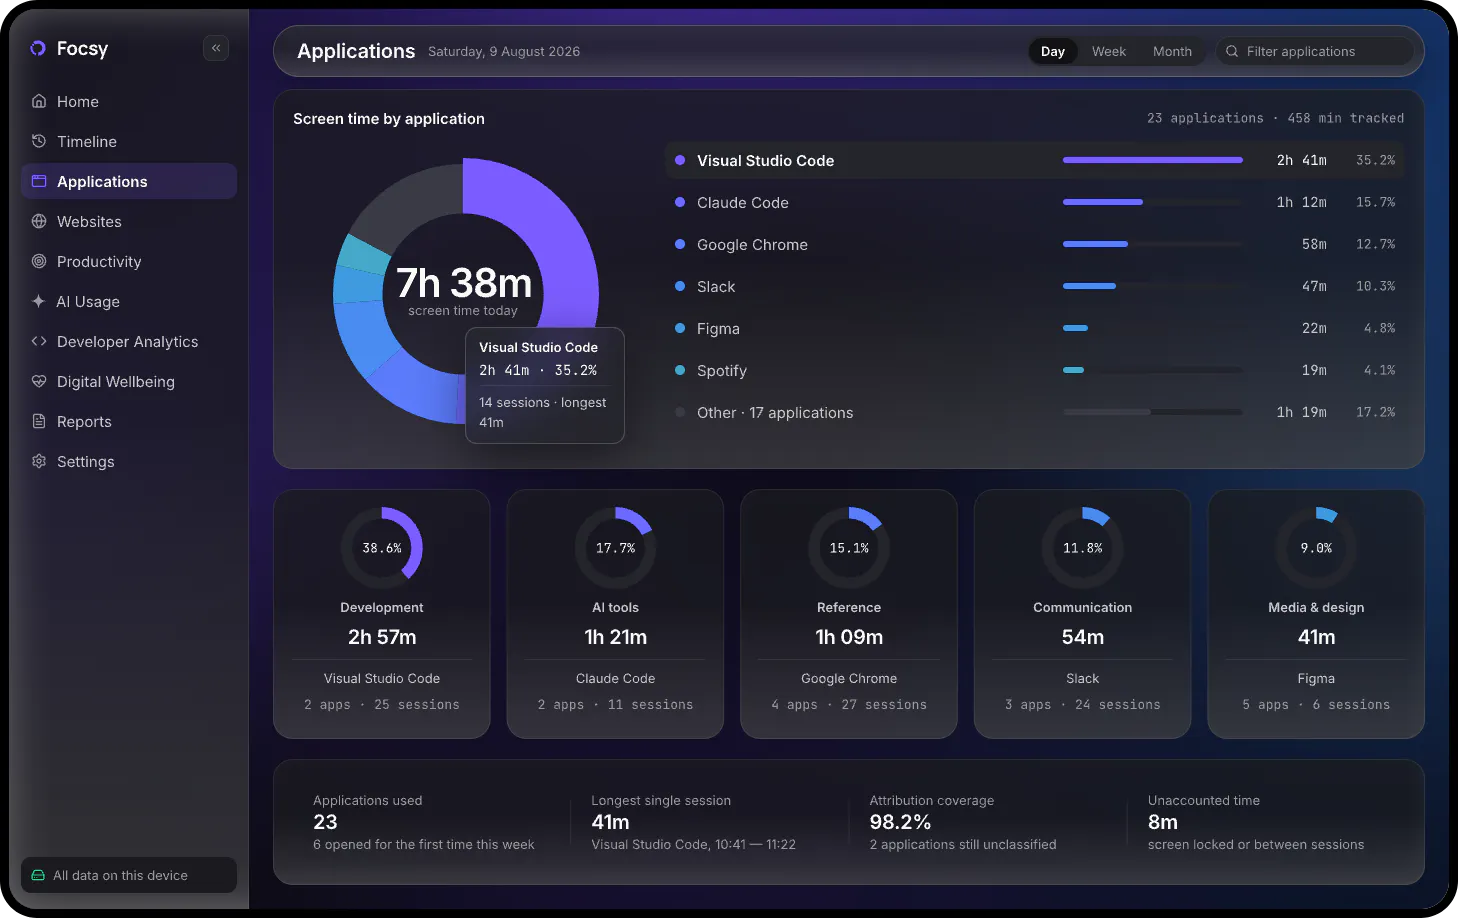The image size is (1458, 918).
Task: Open Settings in the sidebar
Action: [x=129, y=461]
